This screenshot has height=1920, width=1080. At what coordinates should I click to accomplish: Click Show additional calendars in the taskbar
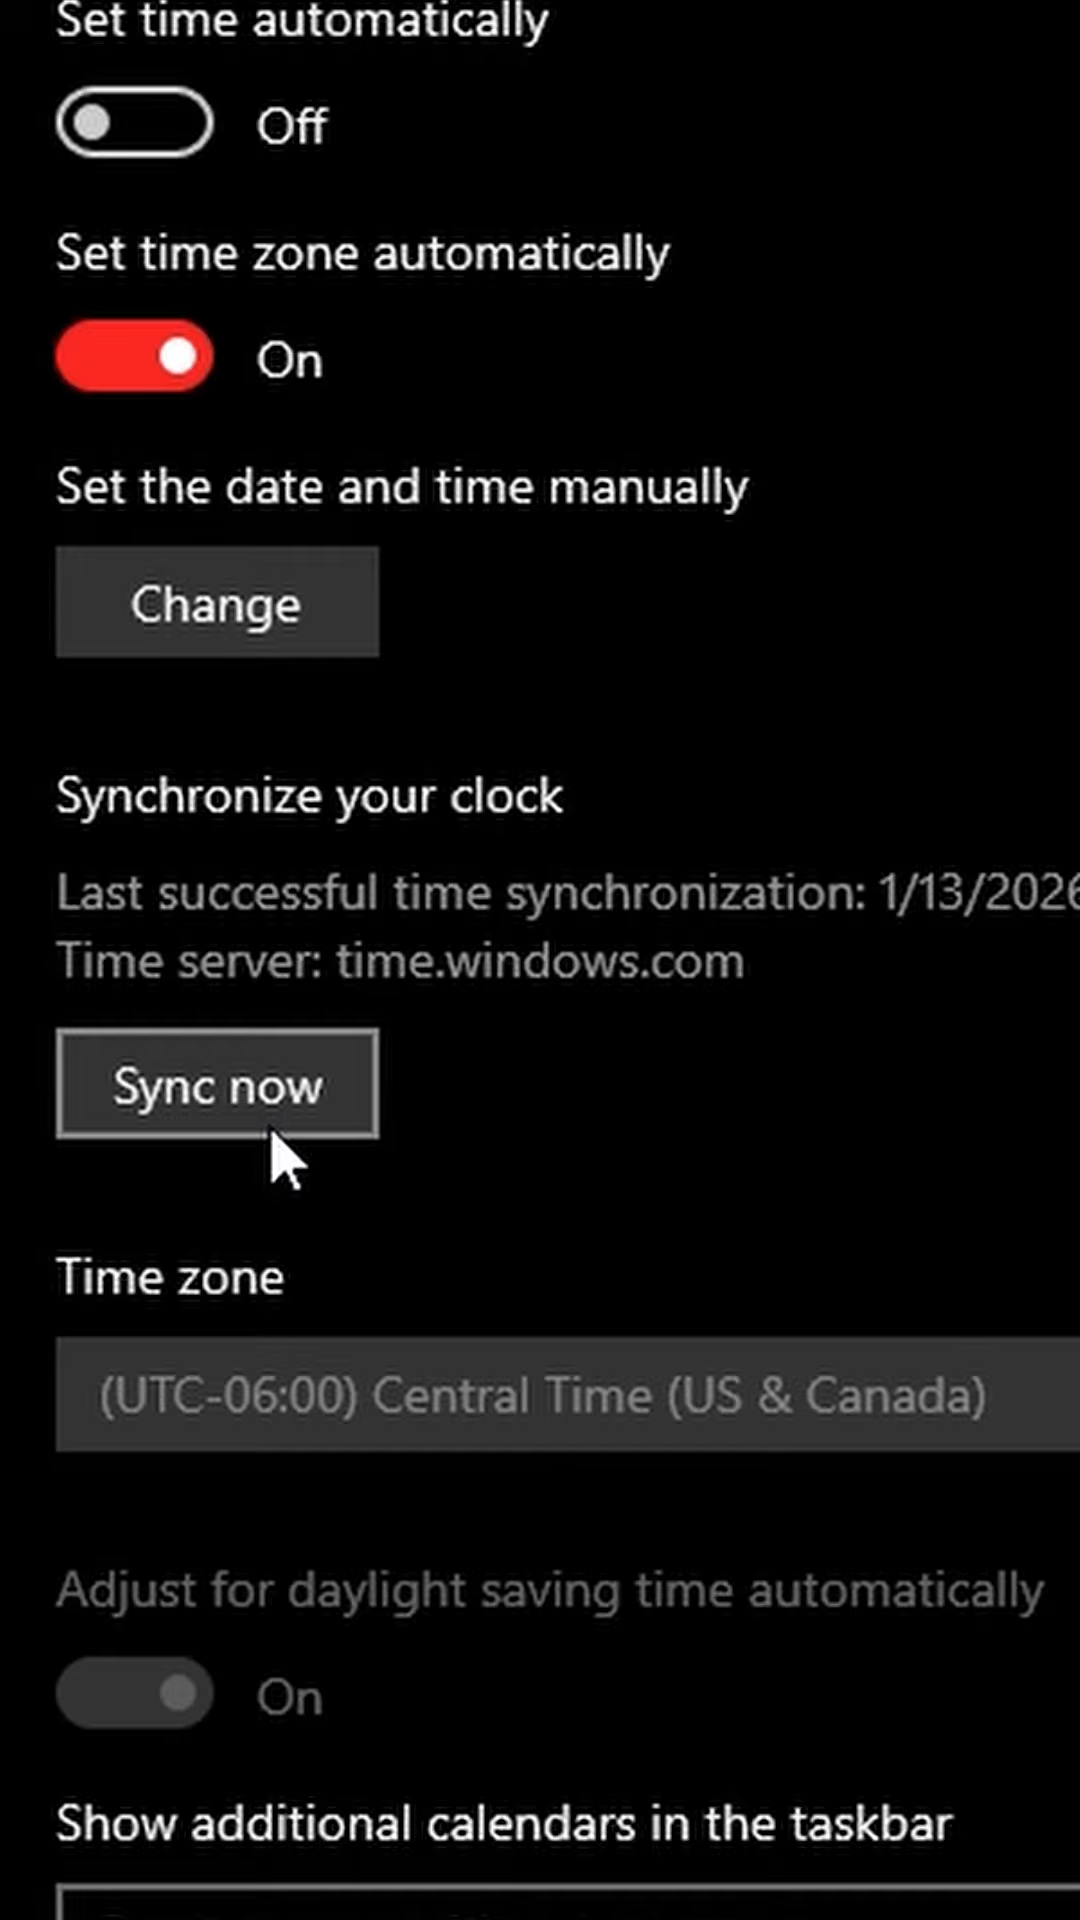[x=504, y=1823]
